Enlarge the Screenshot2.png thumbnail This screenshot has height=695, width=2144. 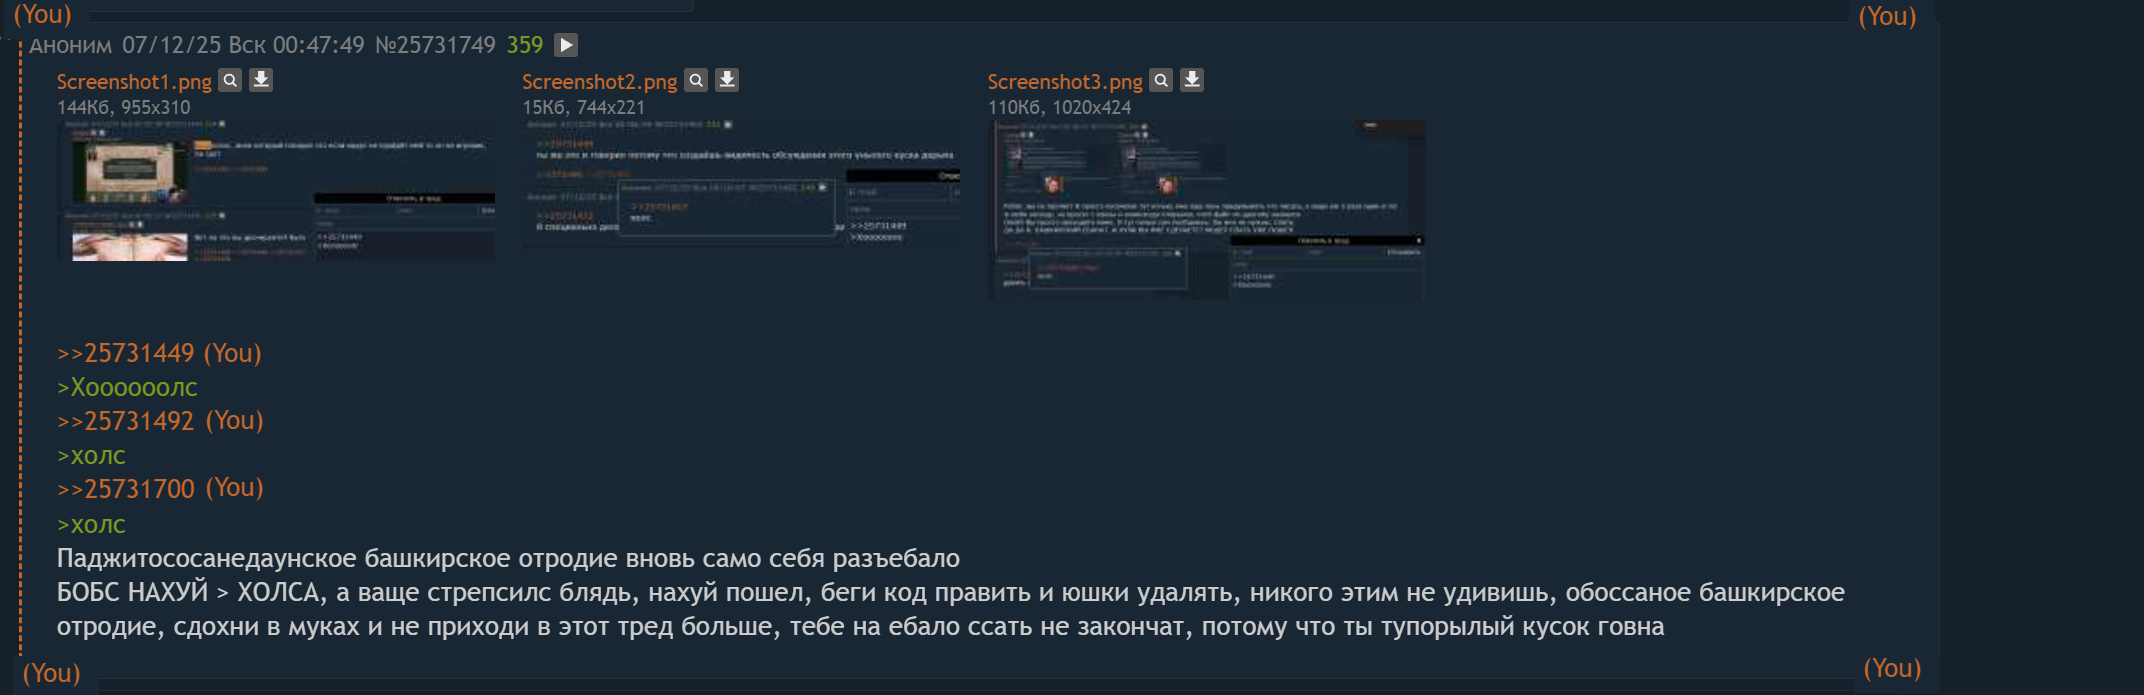[741, 184]
